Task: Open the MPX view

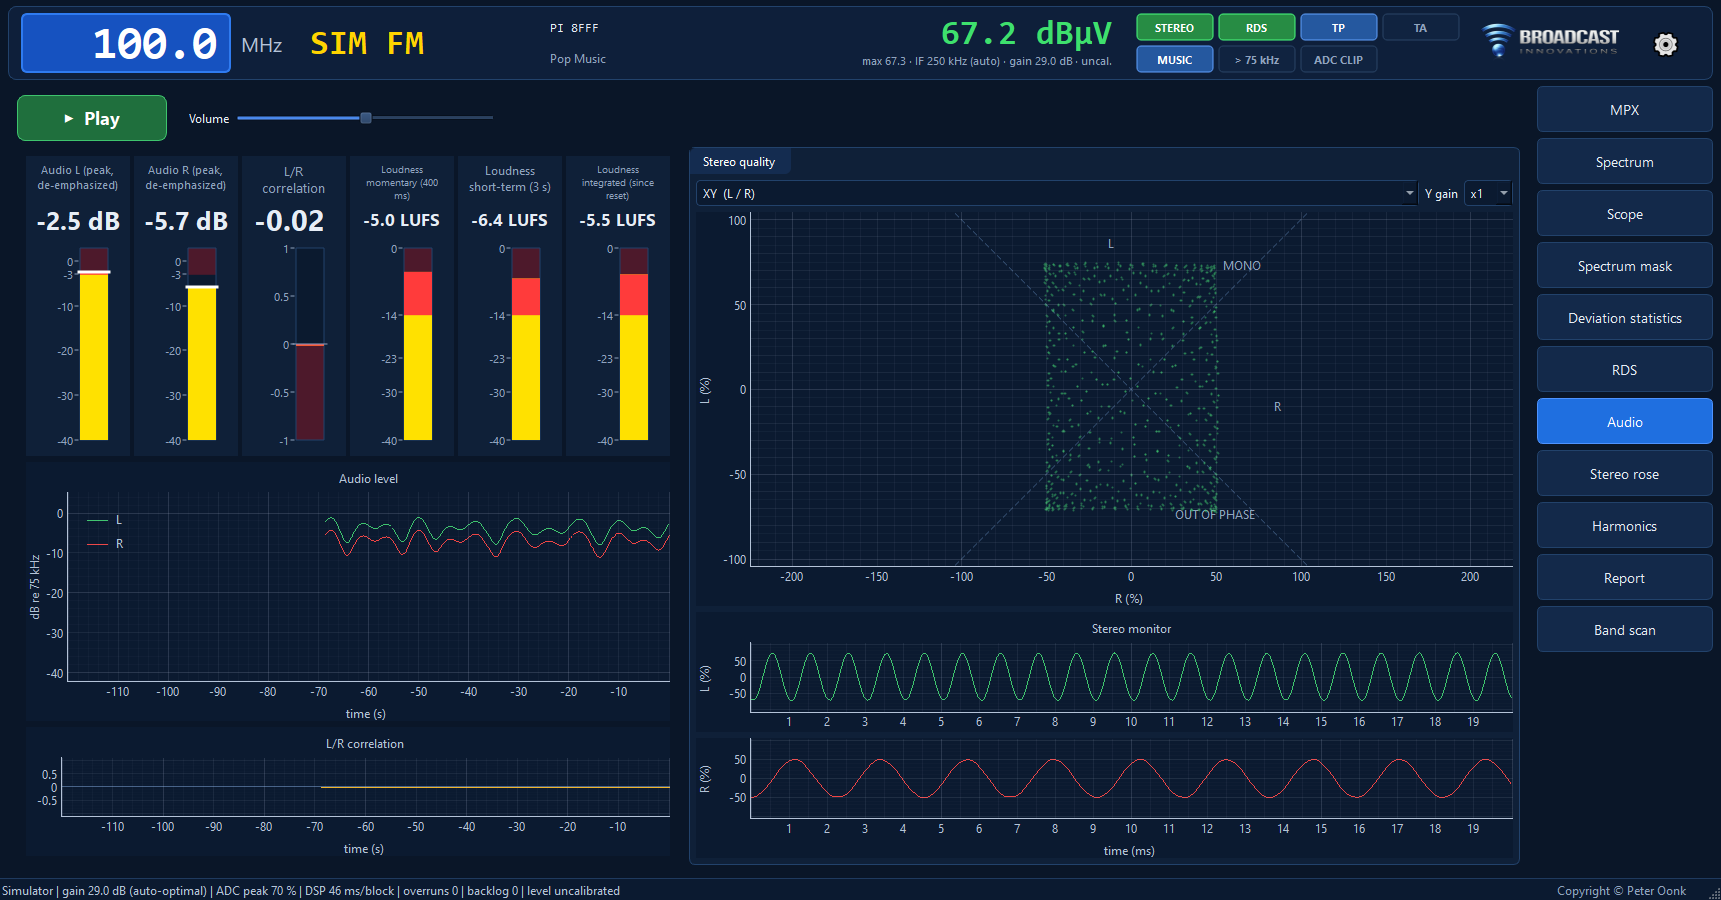Action: 1624,110
